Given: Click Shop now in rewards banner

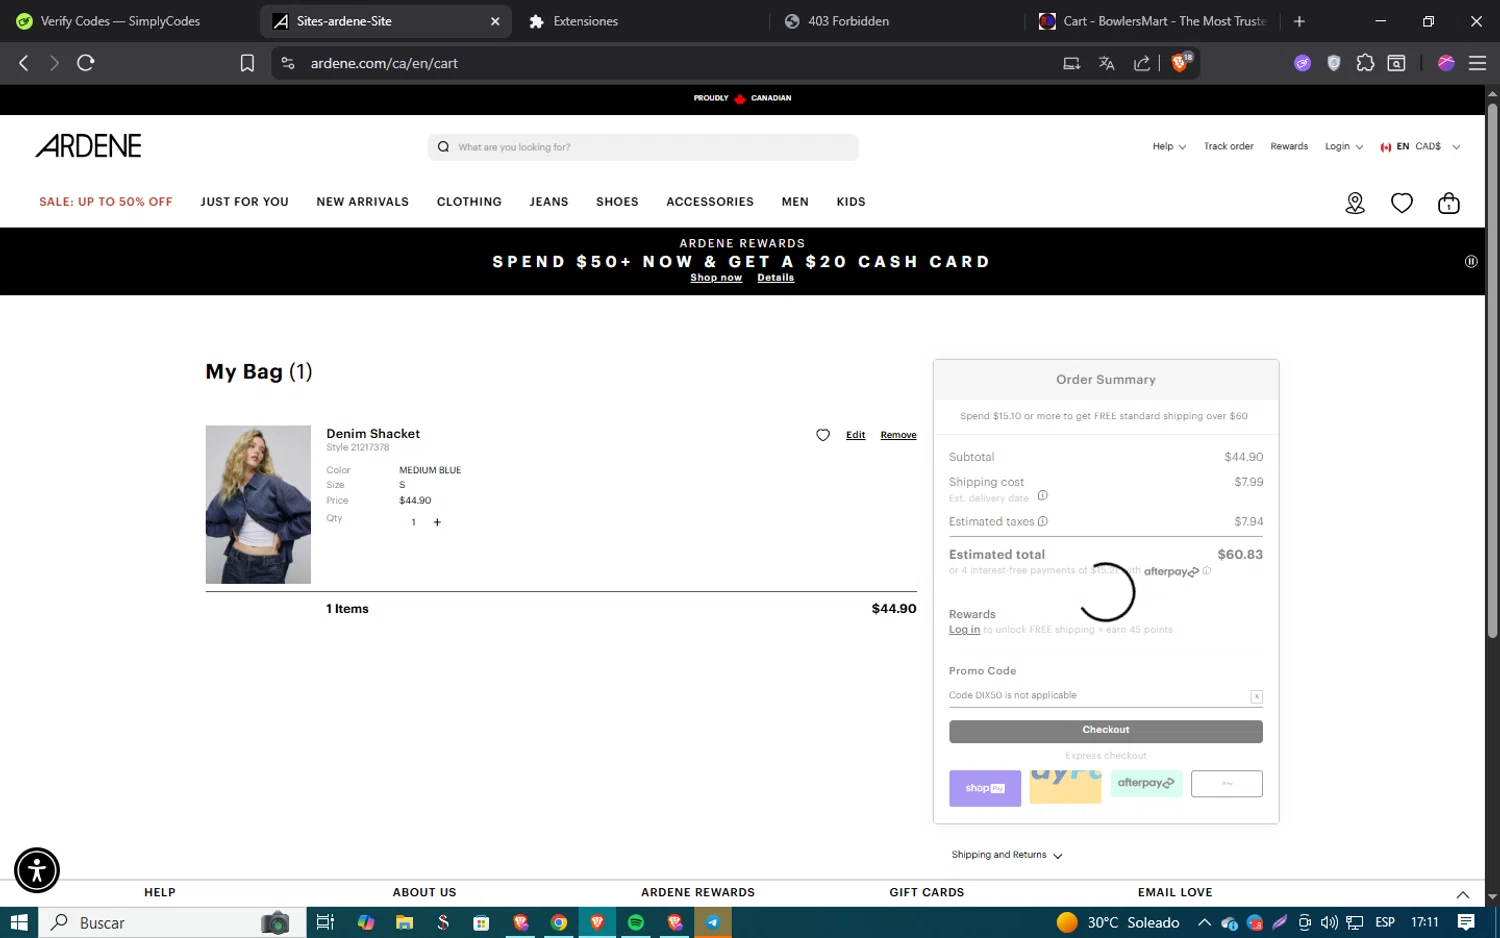Looking at the screenshot, I should pyautogui.click(x=716, y=278).
